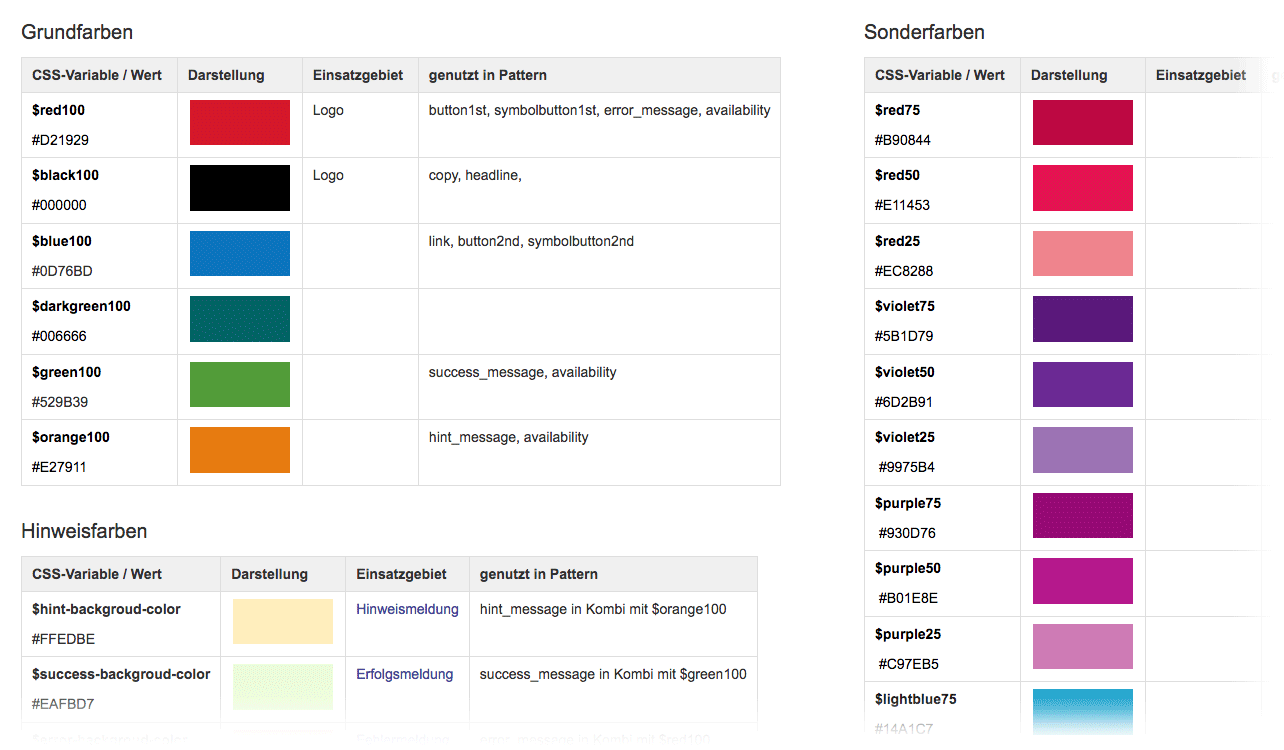
Task: Click the $red50 swatch
Action: [1083, 188]
